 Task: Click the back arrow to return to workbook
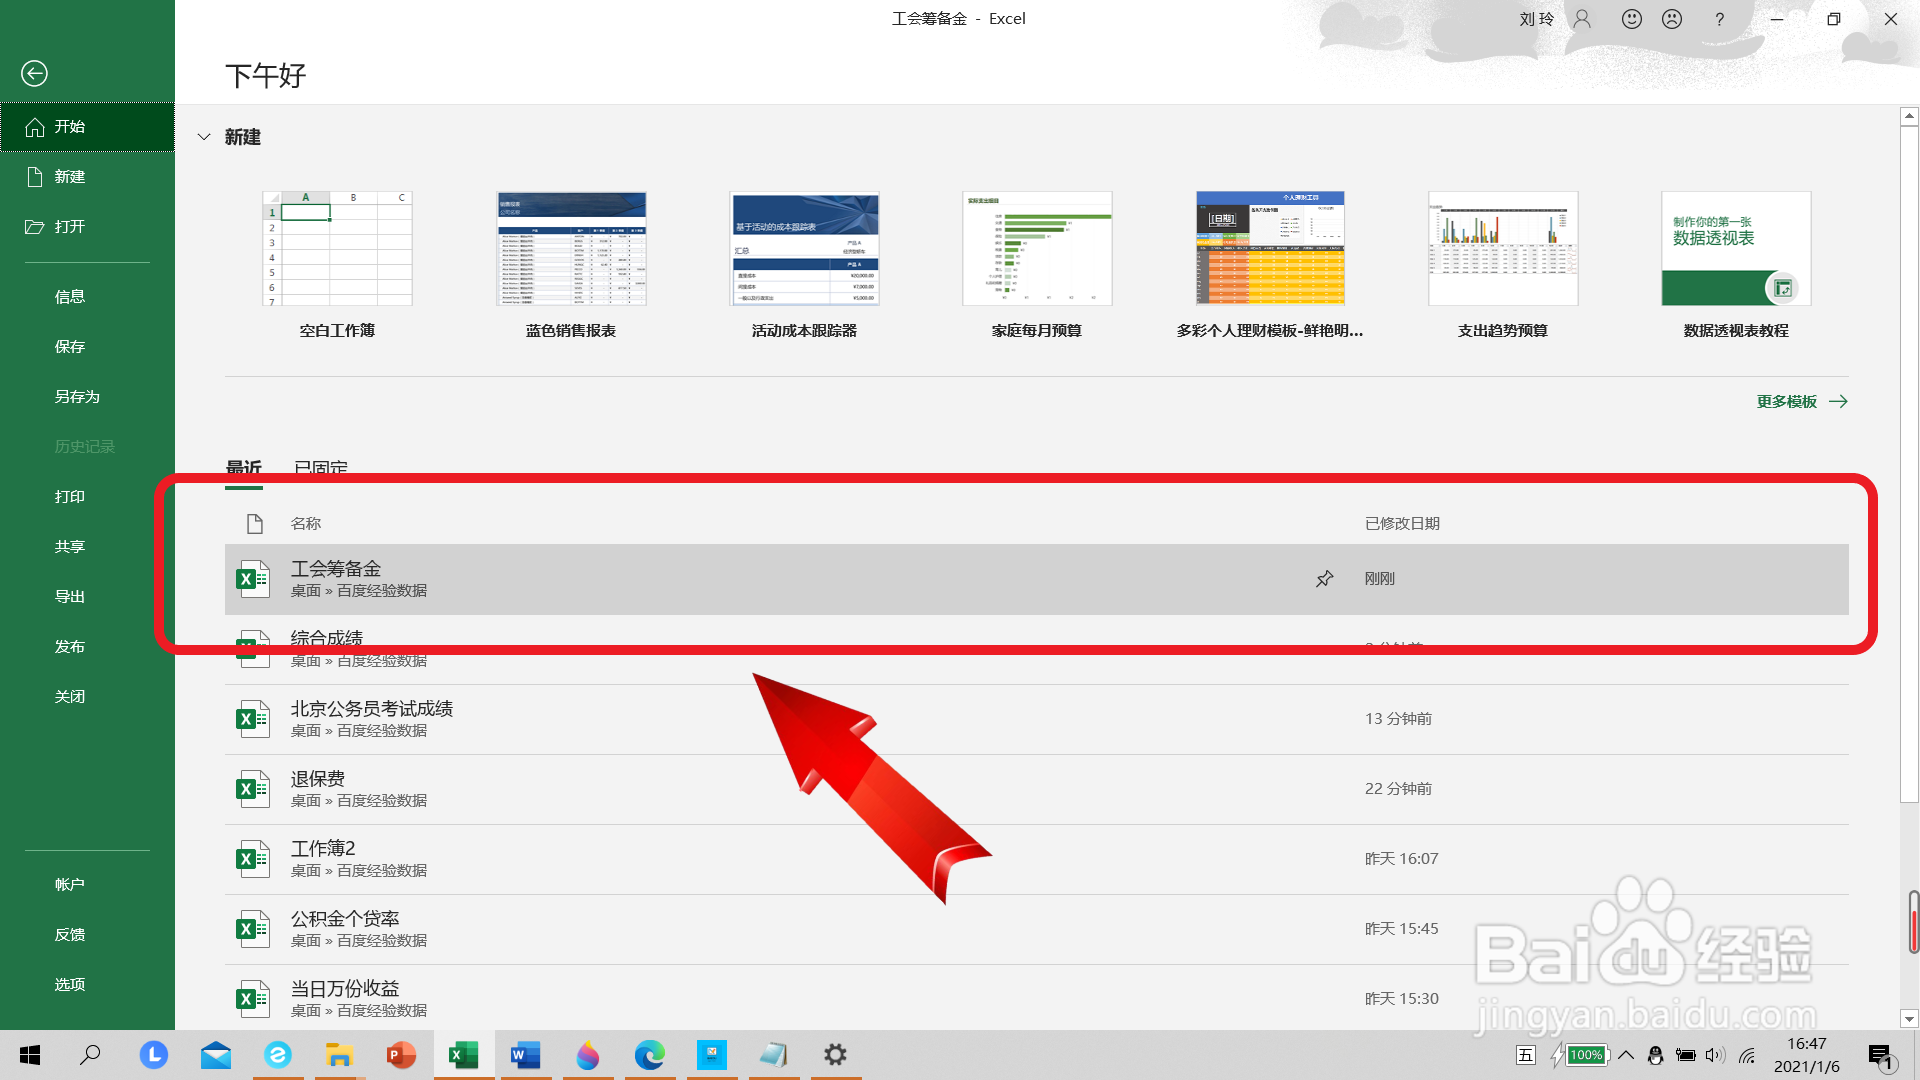[x=34, y=73]
